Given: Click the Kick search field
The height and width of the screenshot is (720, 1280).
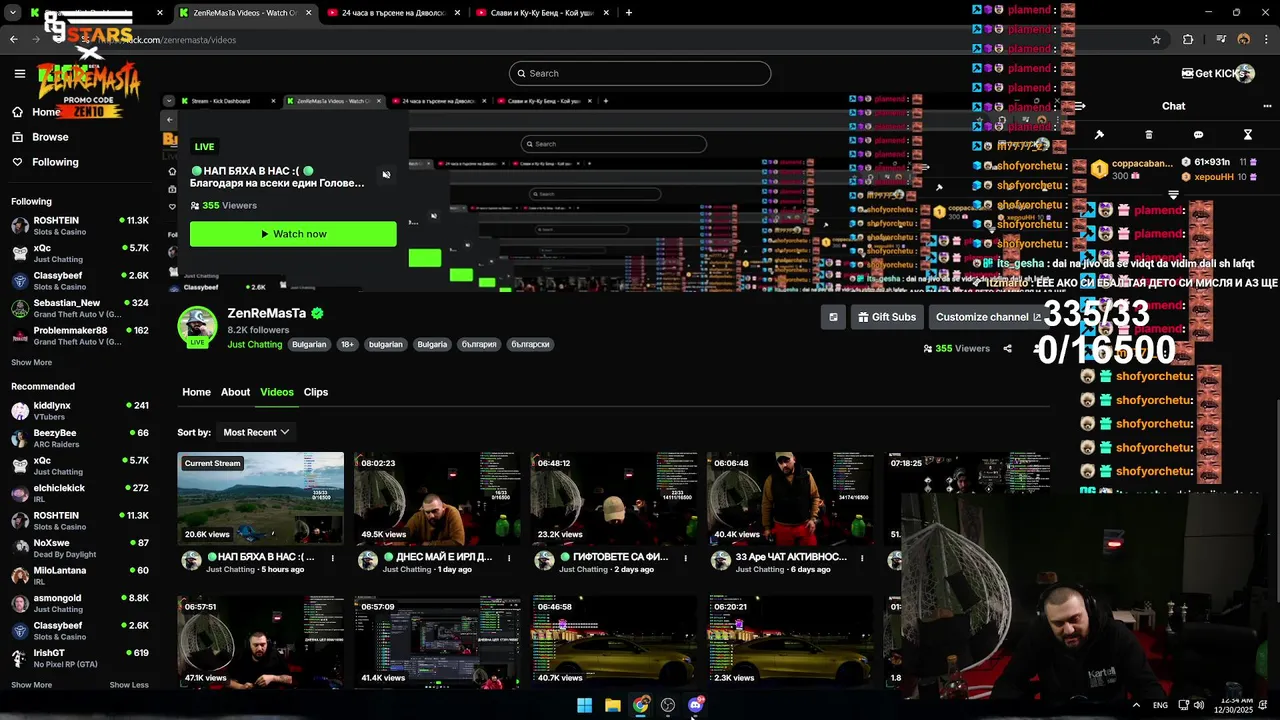Looking at the screenshot, I should pyautogui.click(x=640, y=73).
